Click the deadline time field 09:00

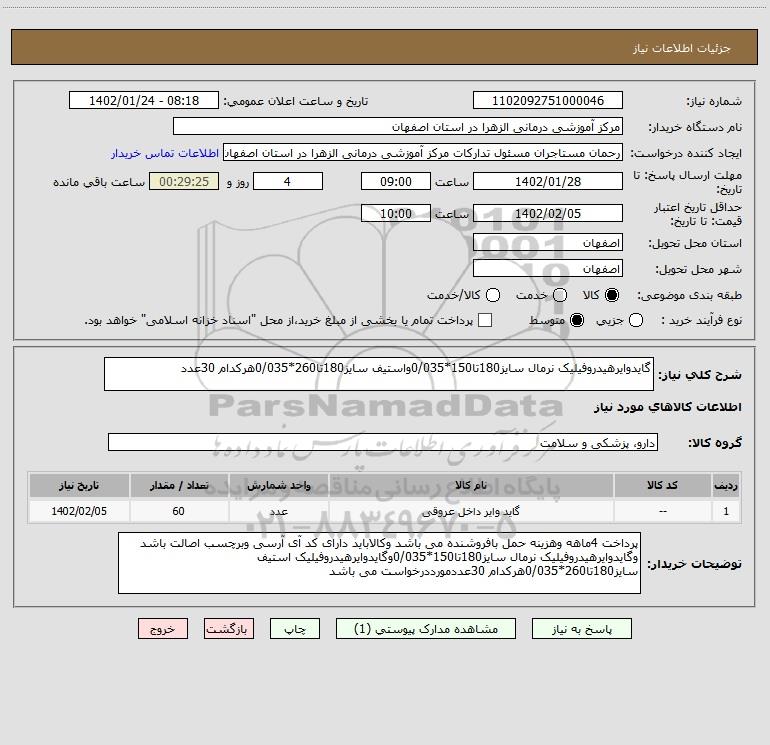point(396,181)
